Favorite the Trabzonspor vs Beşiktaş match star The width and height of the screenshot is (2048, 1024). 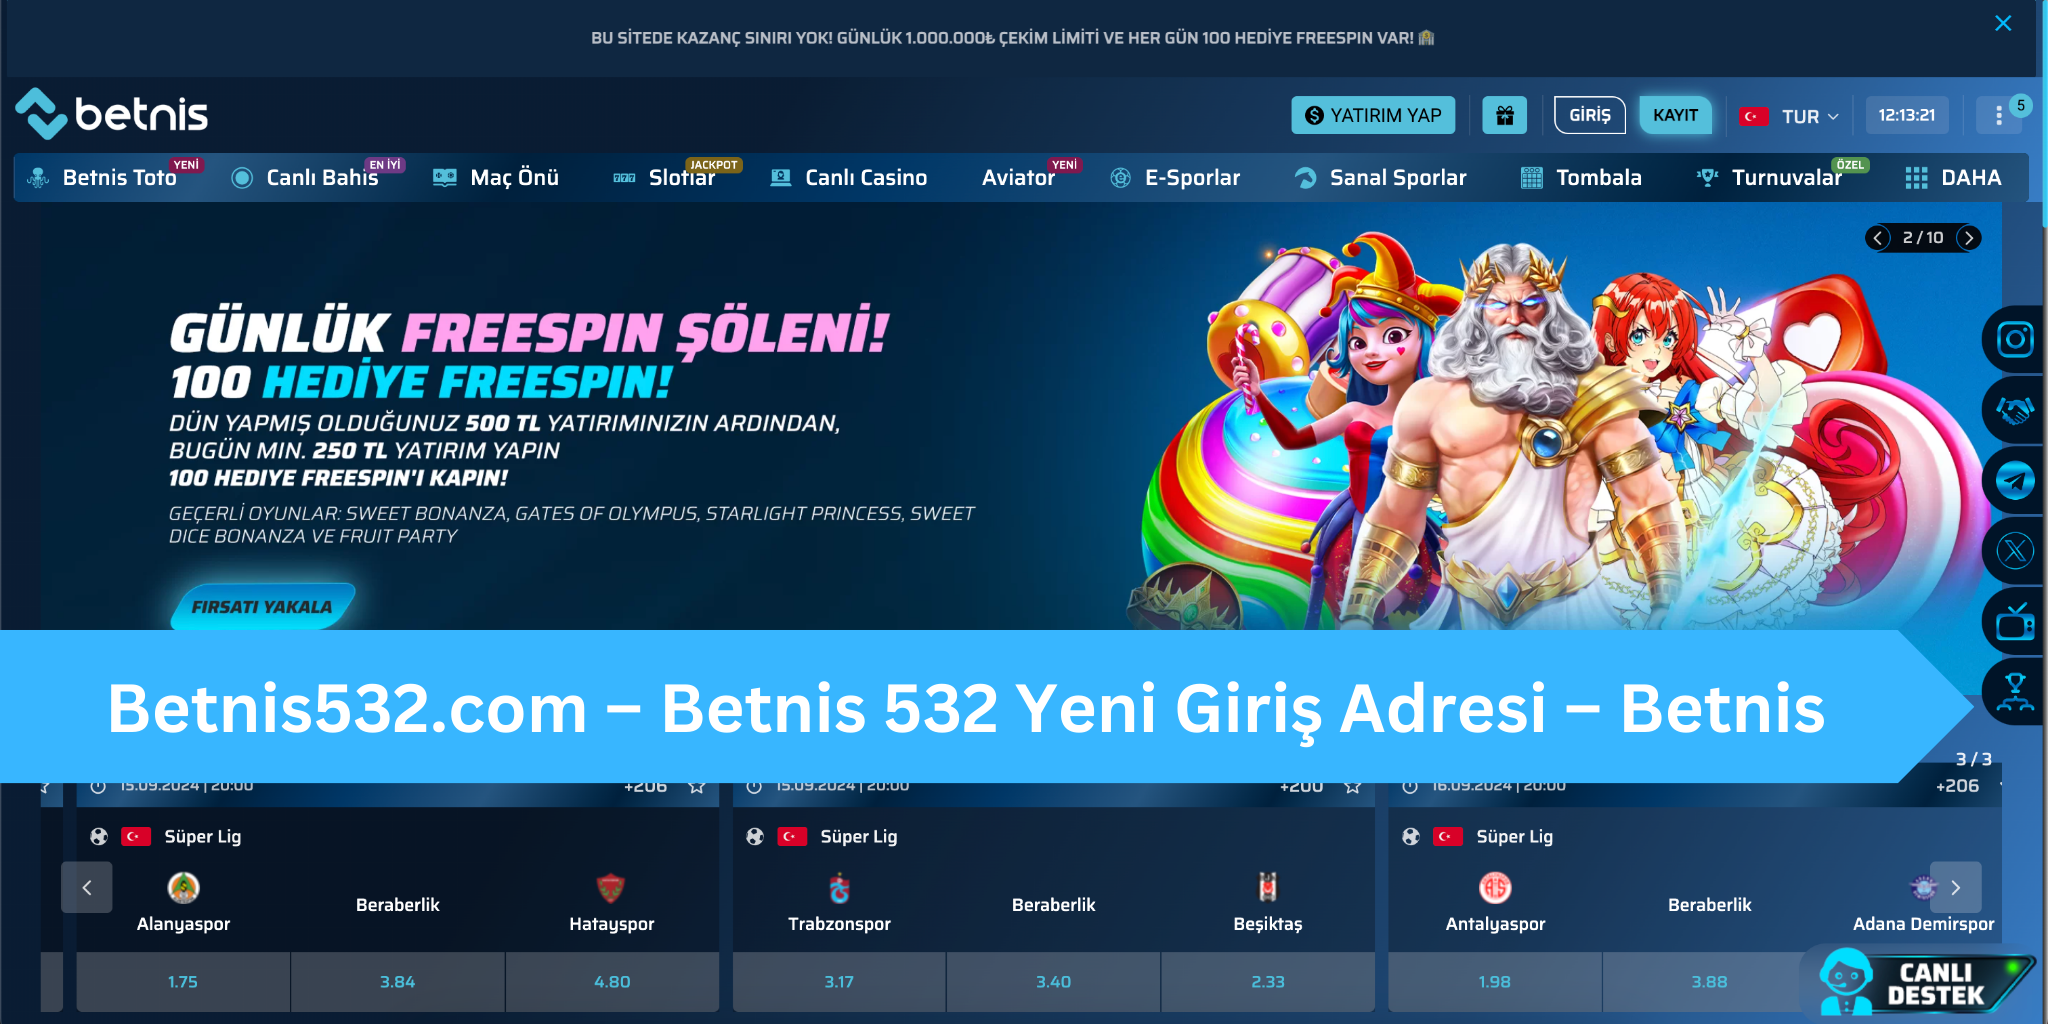1352,787
